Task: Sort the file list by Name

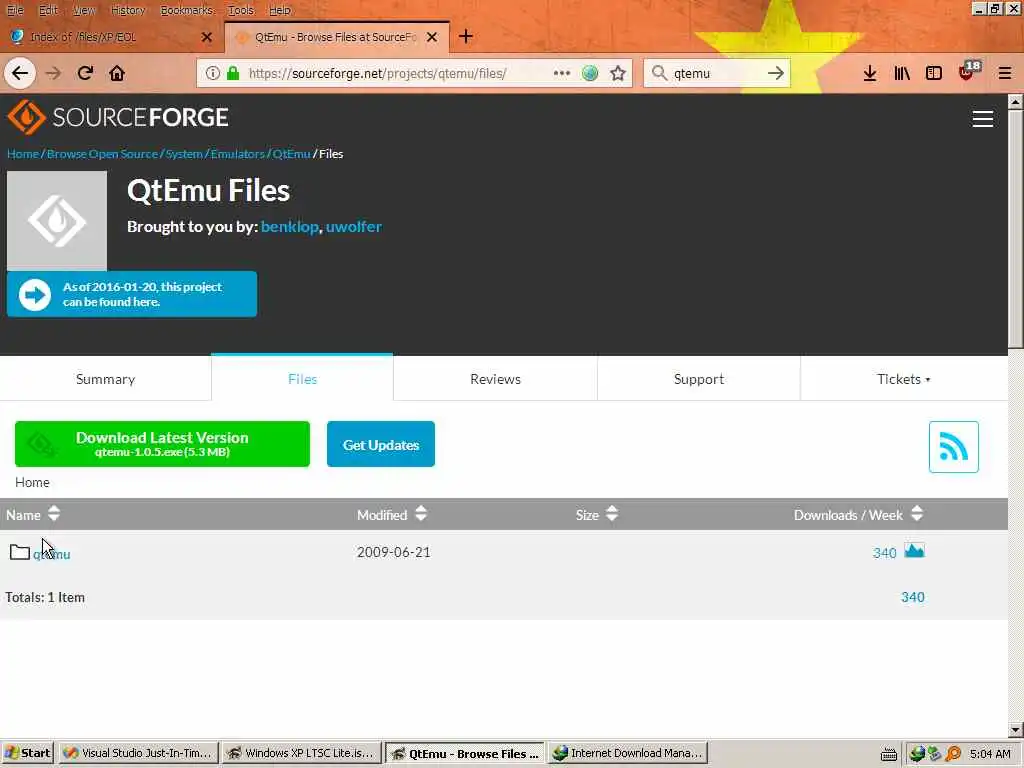Action: pos(33,515)
